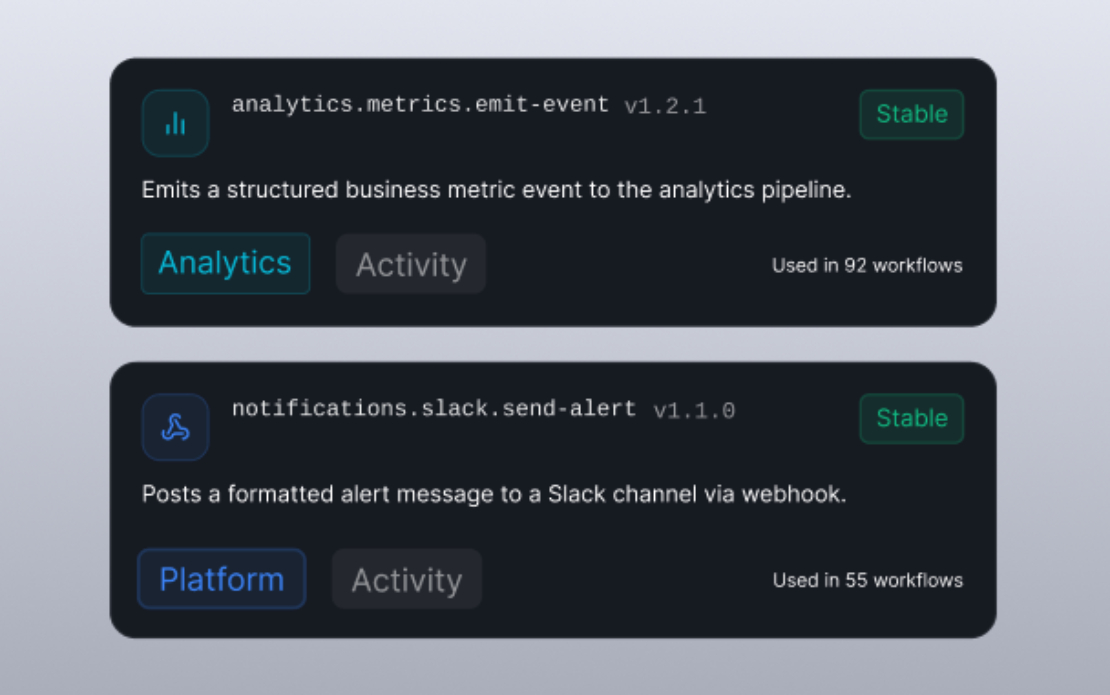Click the Activity tag on send-alert card

pyautogui.click(x=407, y=579)
